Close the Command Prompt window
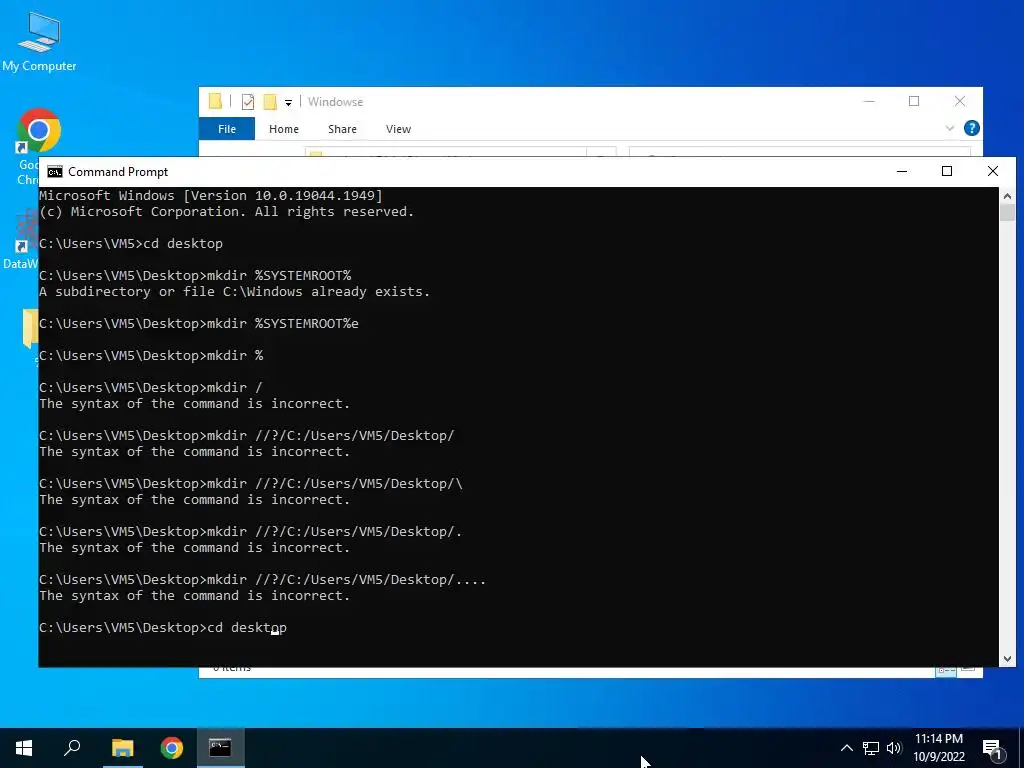 [x=993, y=171]
